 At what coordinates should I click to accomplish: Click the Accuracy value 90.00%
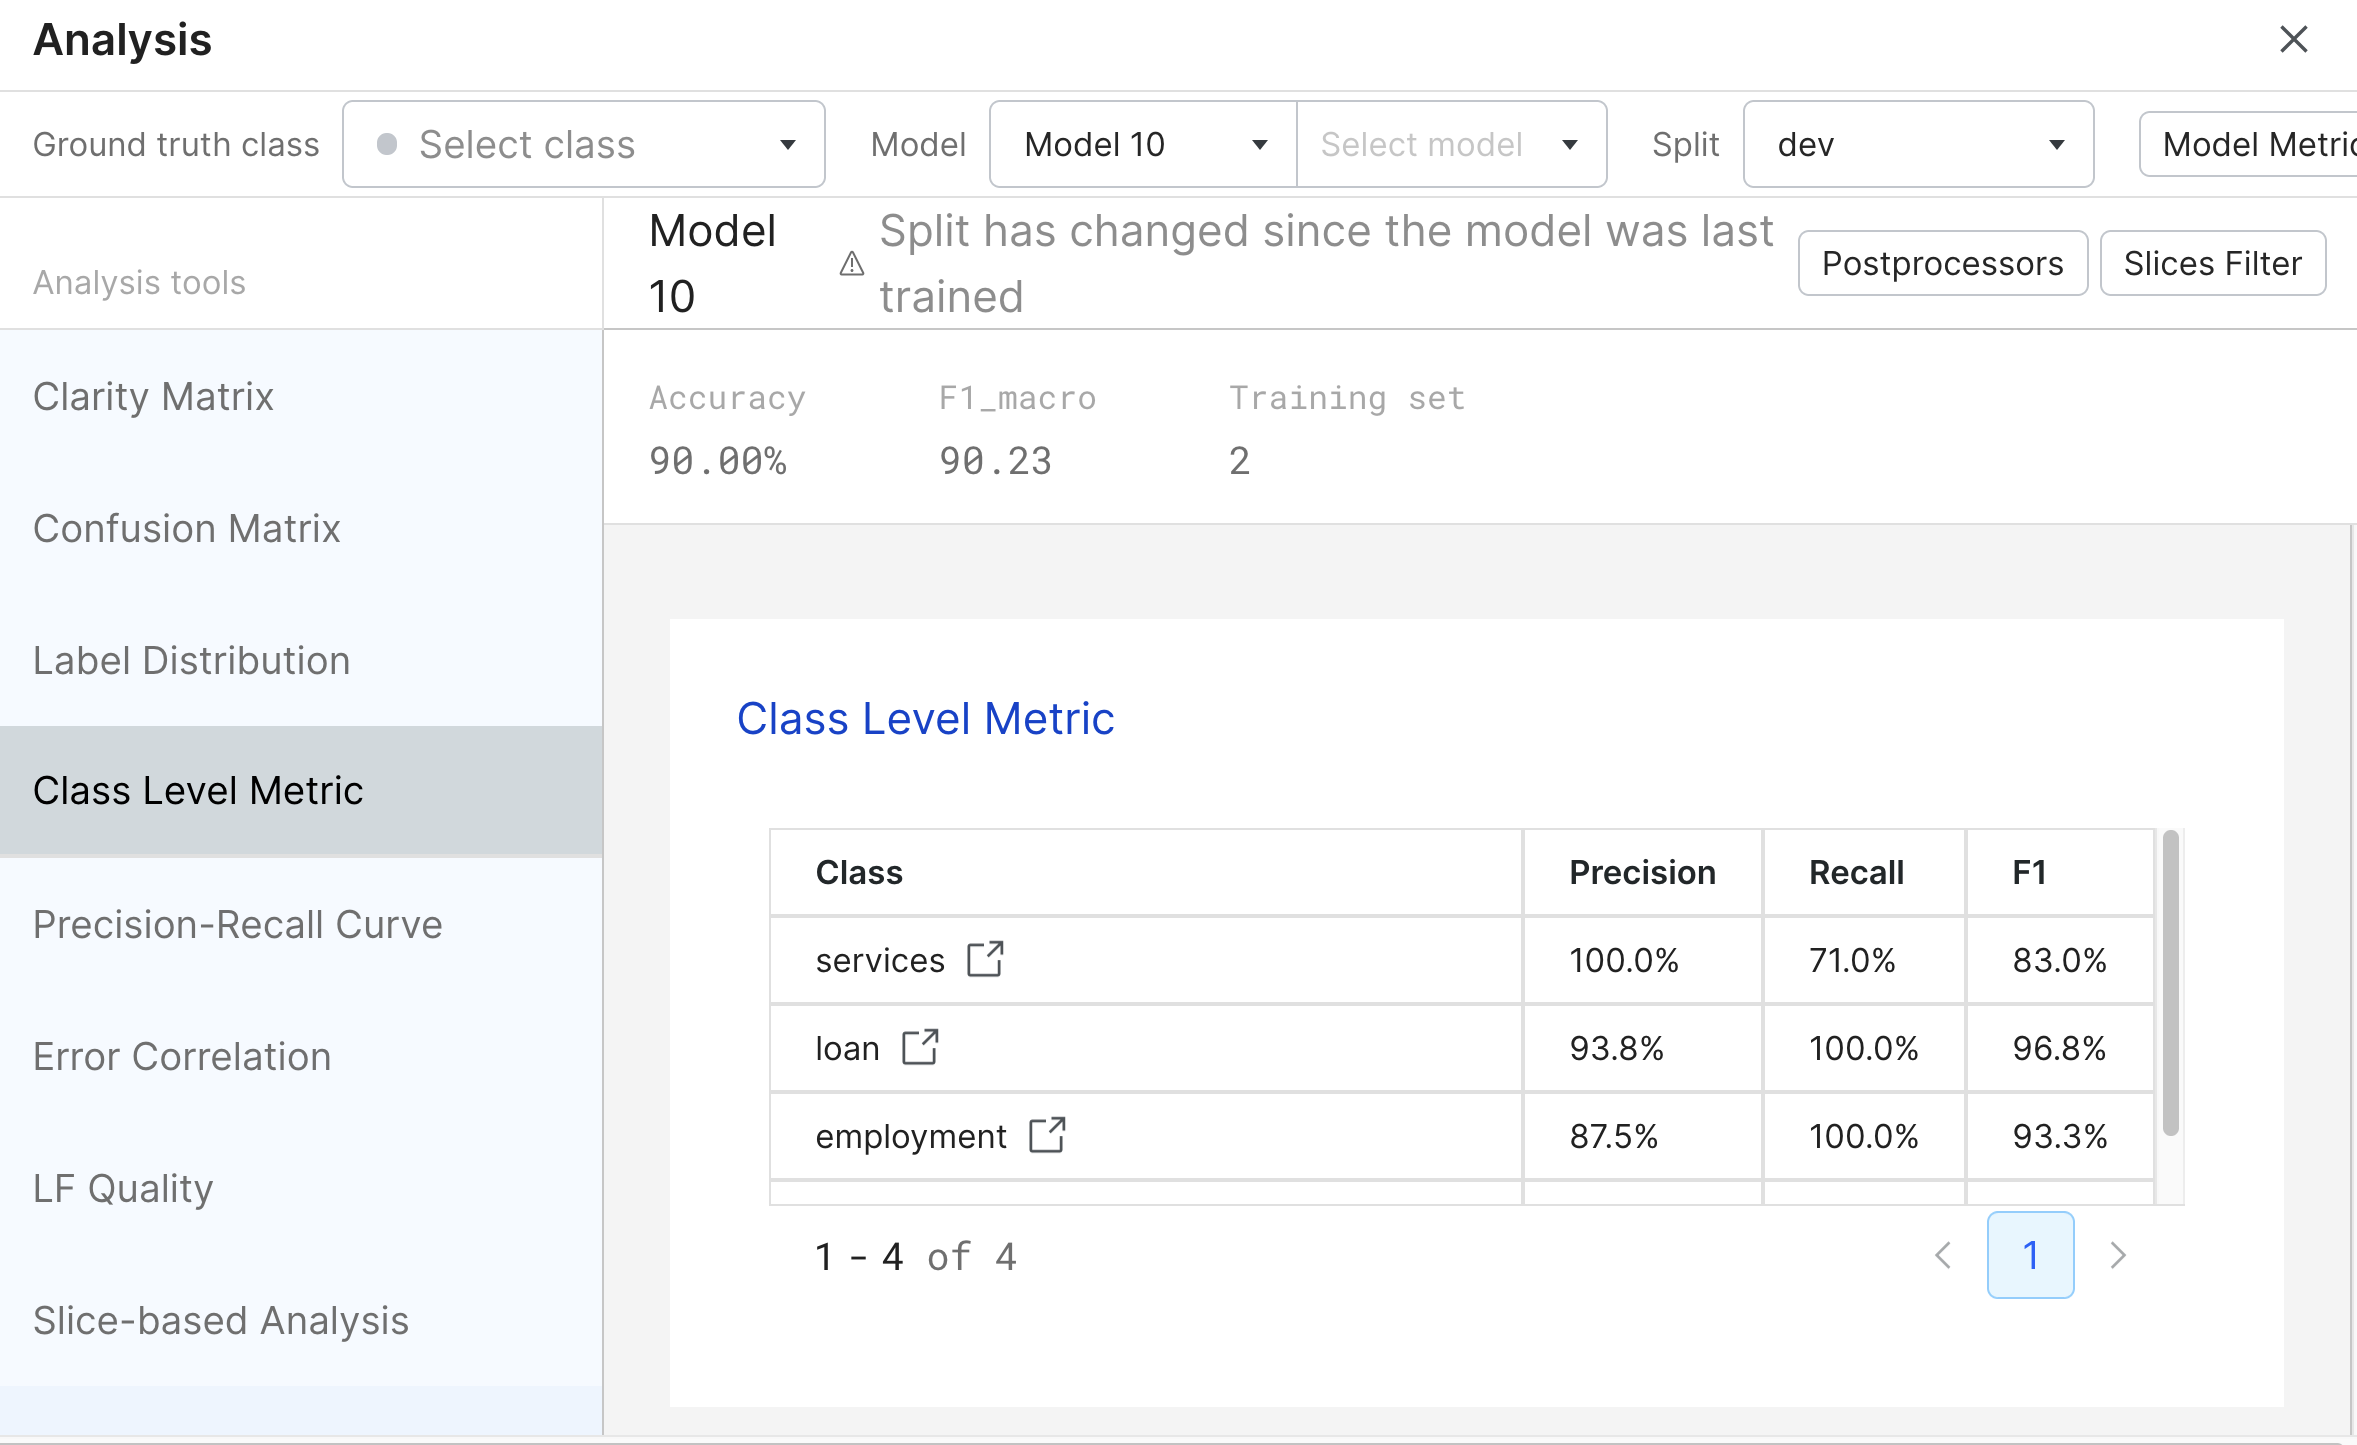pos(718,461)
